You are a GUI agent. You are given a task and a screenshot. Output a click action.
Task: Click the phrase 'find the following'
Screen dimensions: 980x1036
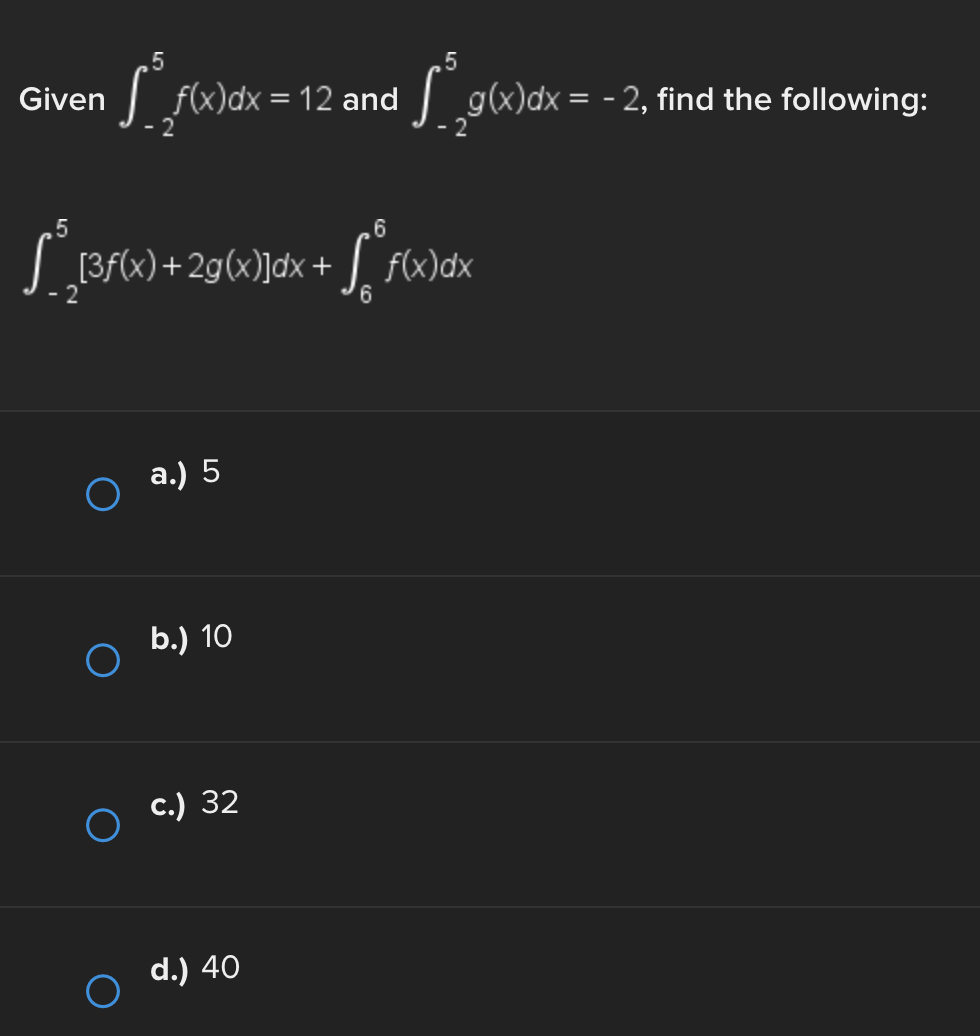790,99
